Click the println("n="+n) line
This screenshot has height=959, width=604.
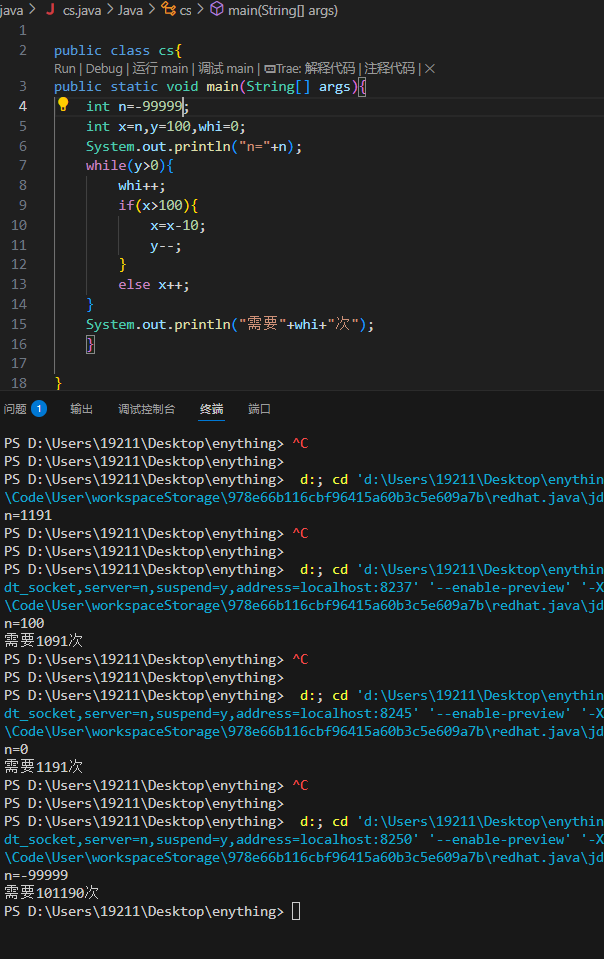[194, 147]
